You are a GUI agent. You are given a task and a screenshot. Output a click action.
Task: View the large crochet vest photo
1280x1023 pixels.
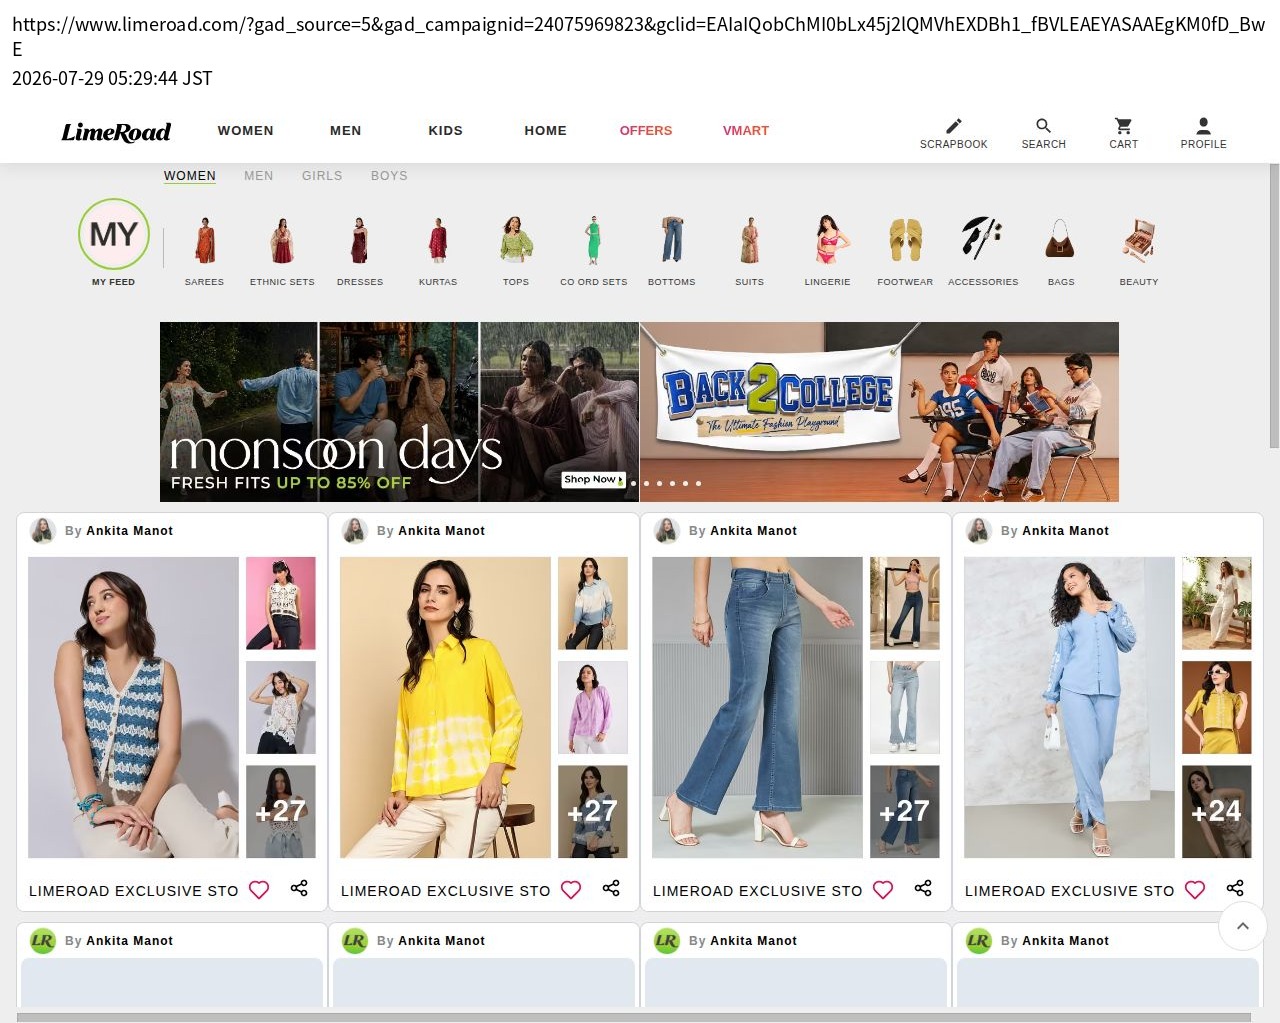click(134, 708)
